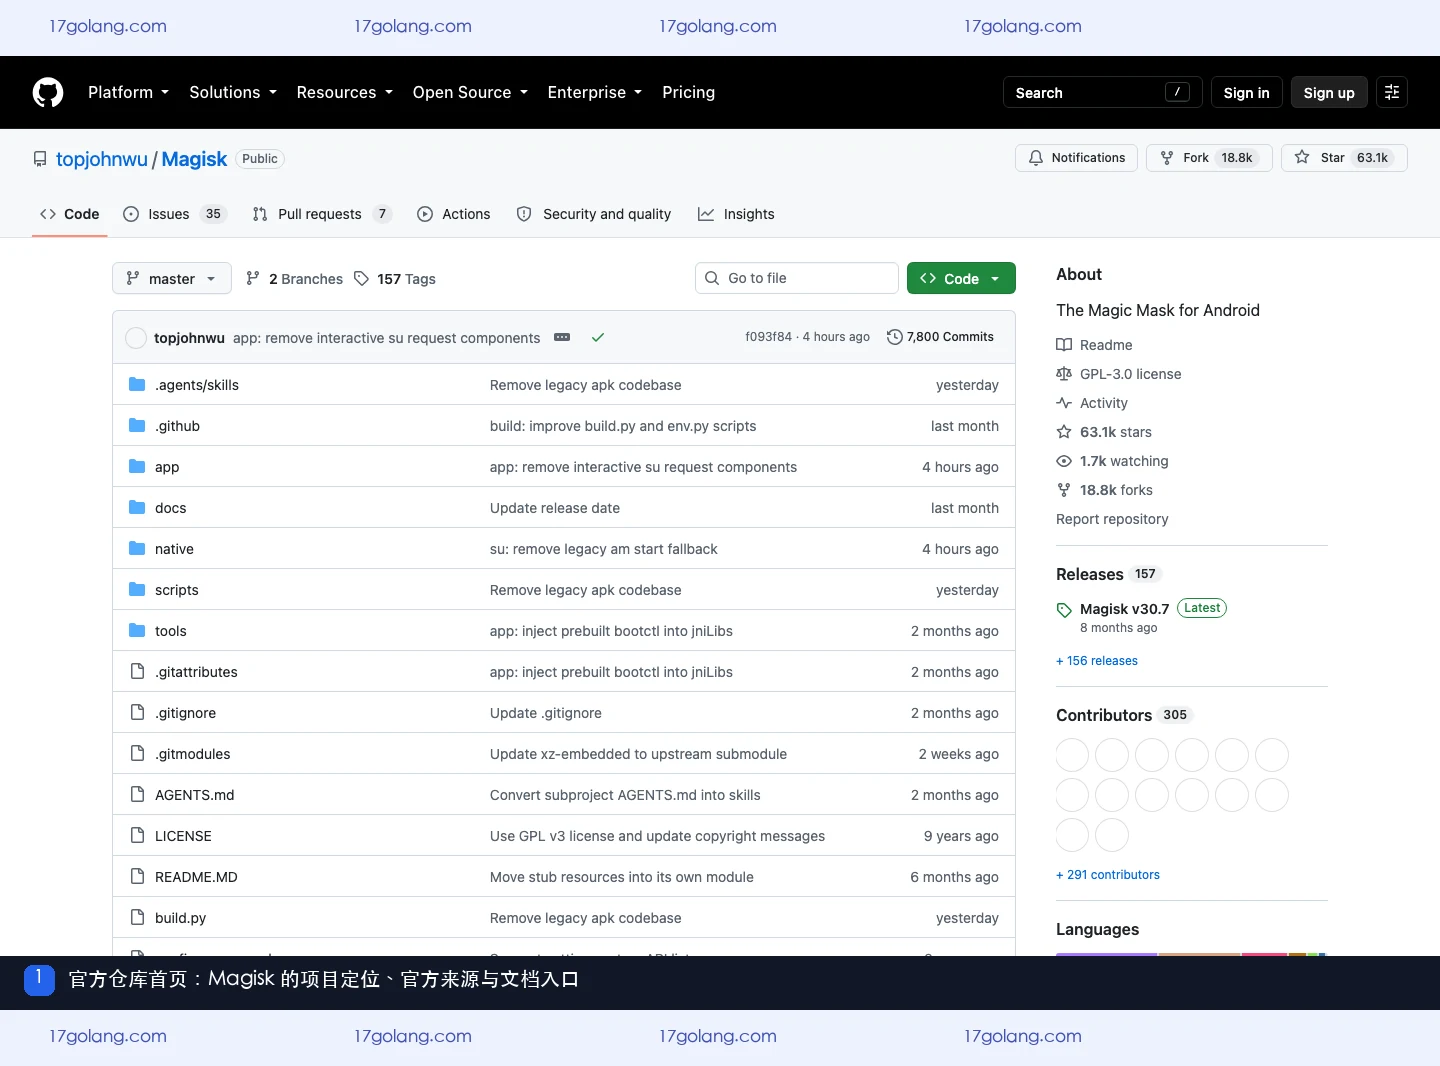Screen dimensions: 1440x1066
Task: Expand commit message ellipsis button
Action: click(562, 338)
